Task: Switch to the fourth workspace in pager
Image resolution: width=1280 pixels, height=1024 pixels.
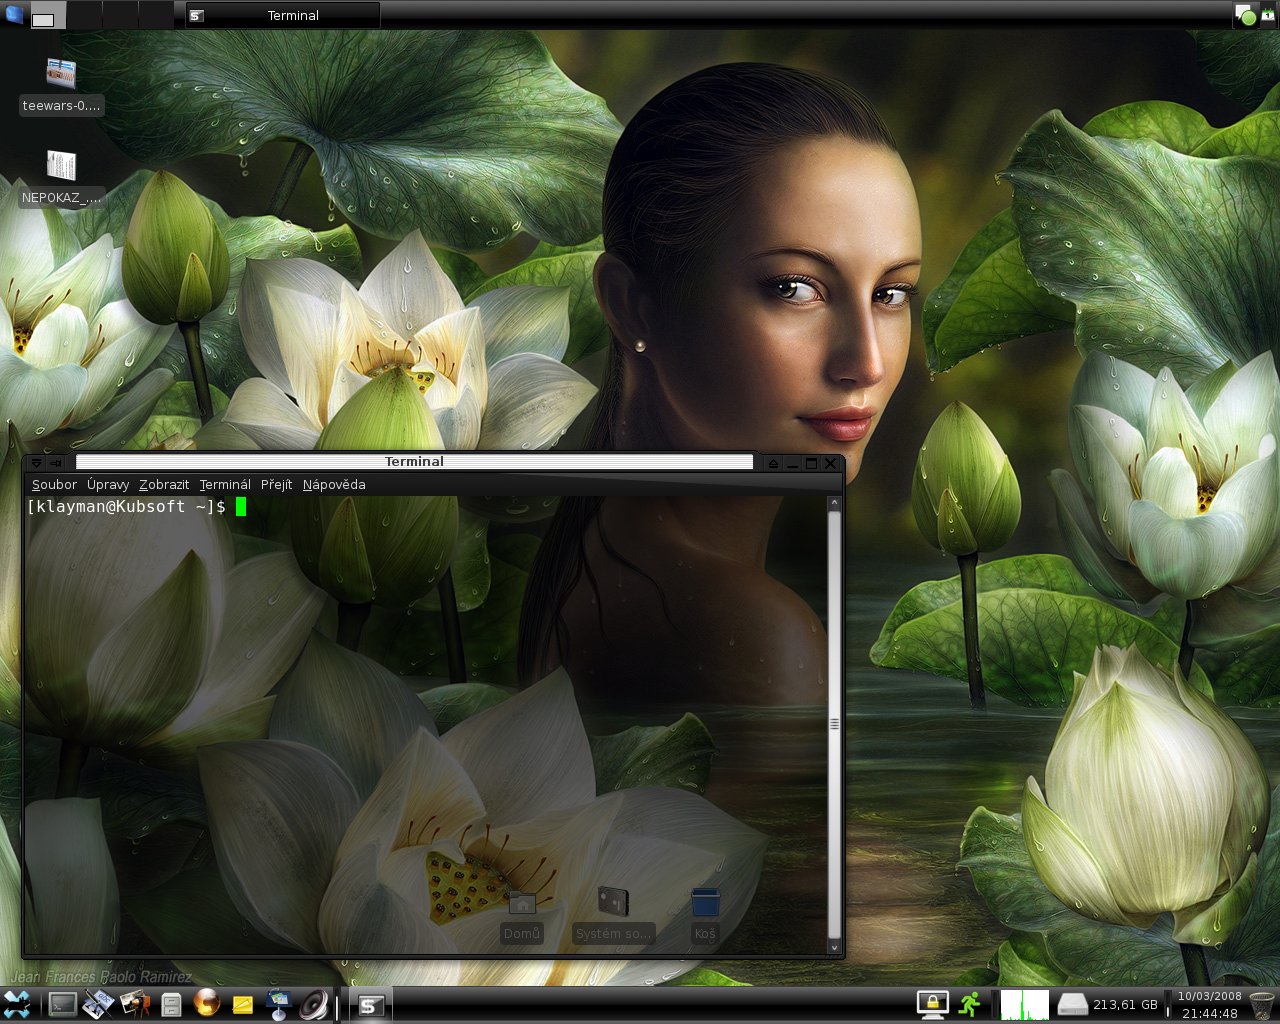Action: pos(156,15)
